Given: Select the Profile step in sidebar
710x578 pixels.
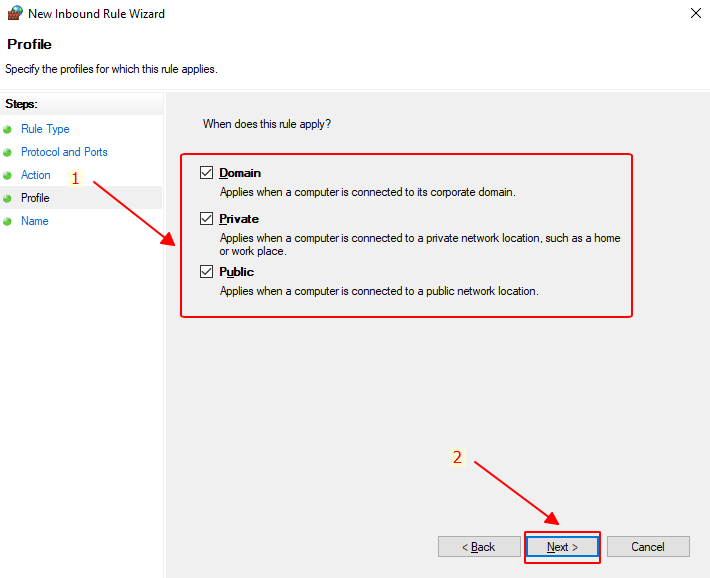Looking at the screenshot, I should tap(35, 198).
